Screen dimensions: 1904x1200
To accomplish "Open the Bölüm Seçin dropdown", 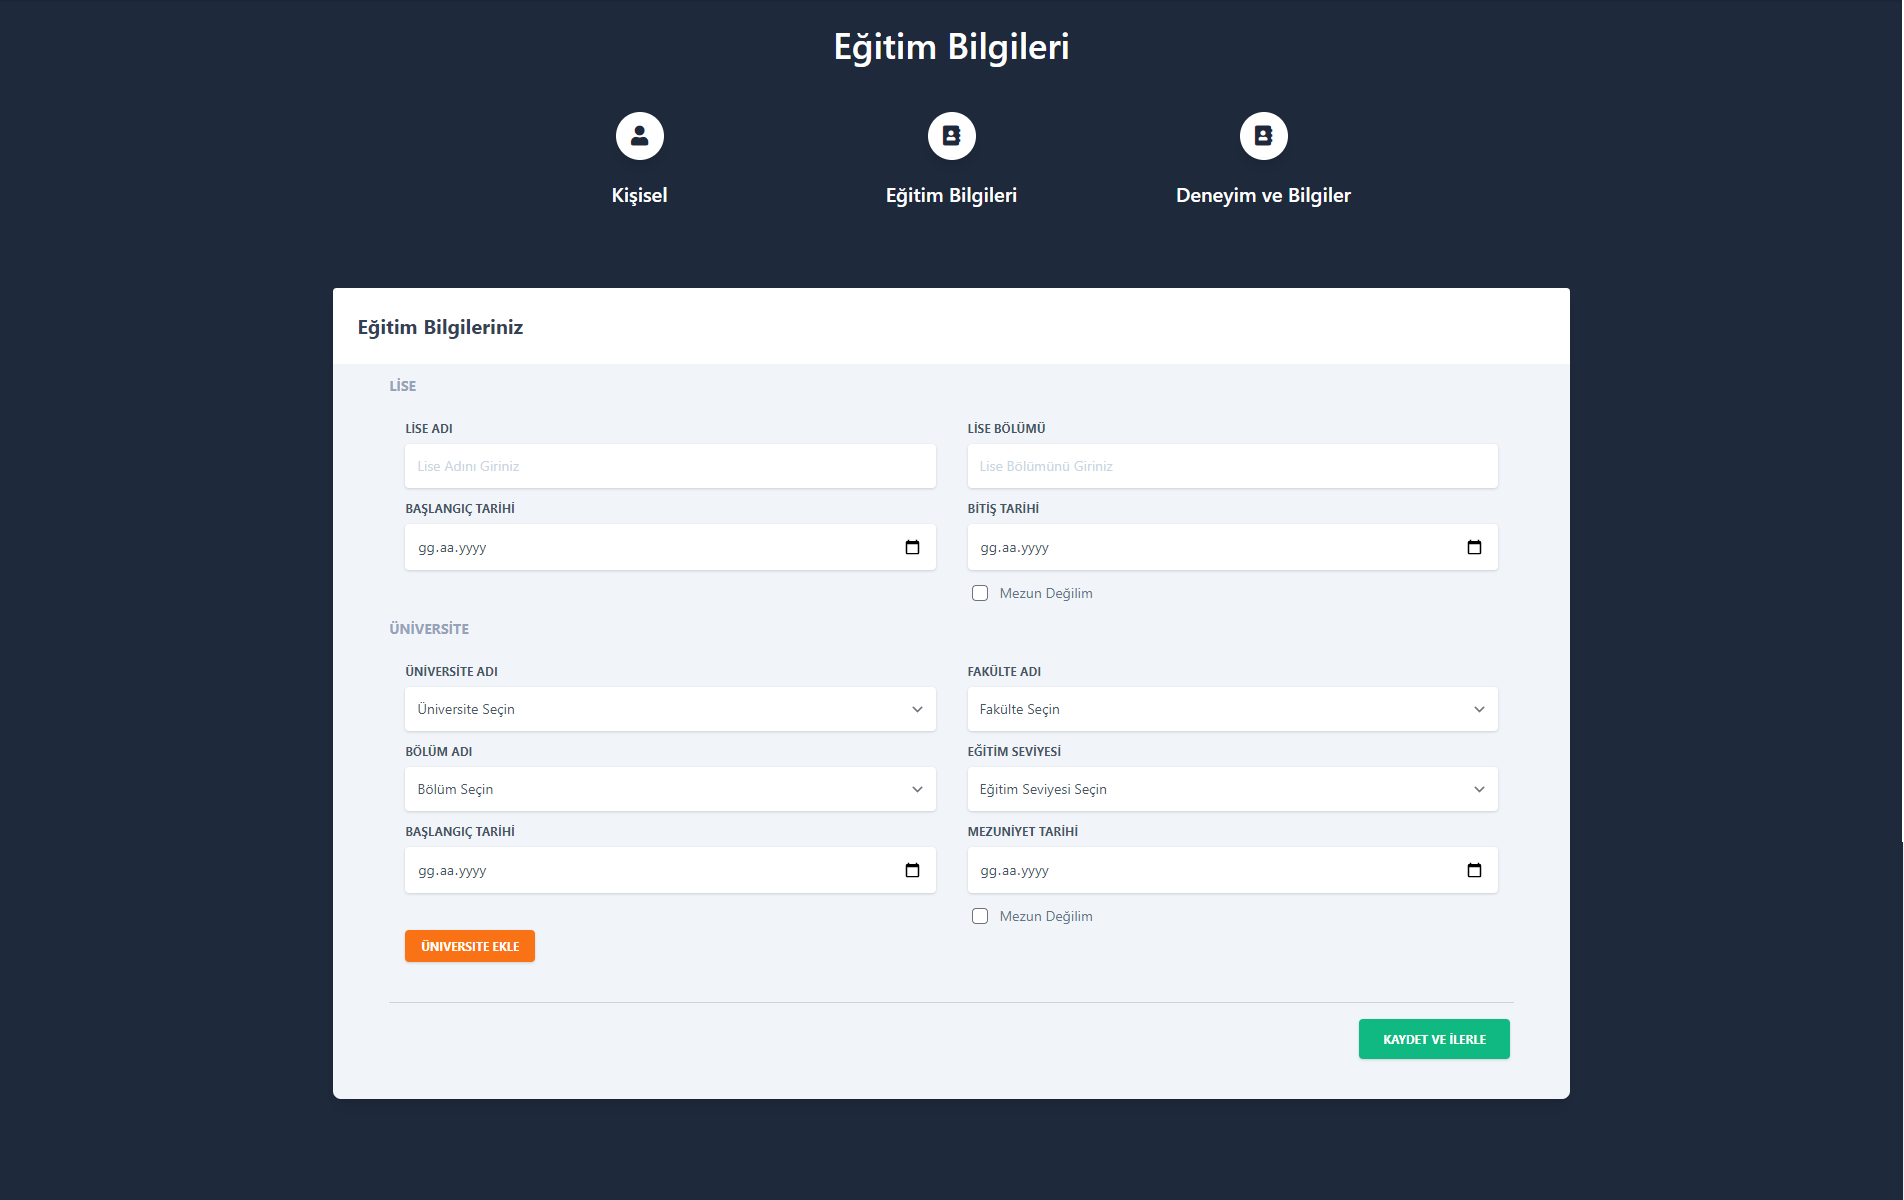I will click(x=670, y=789).
